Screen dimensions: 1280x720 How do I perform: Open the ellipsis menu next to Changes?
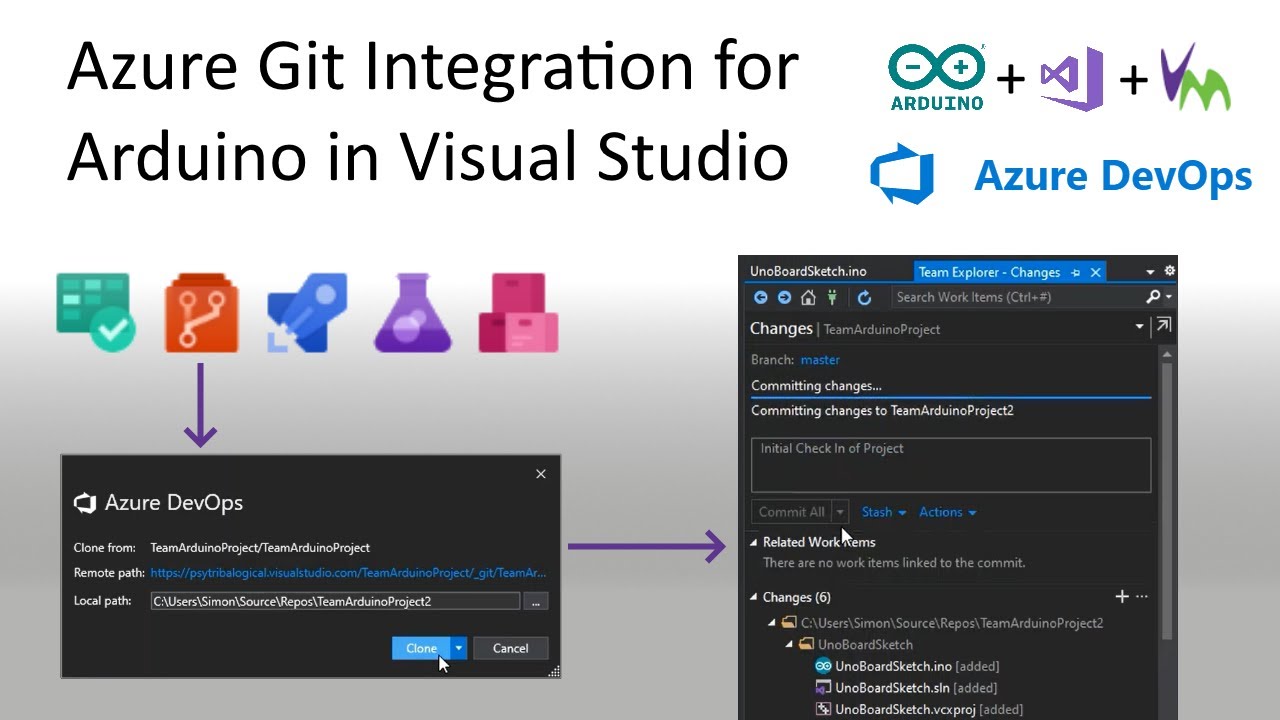(1141, 597)
